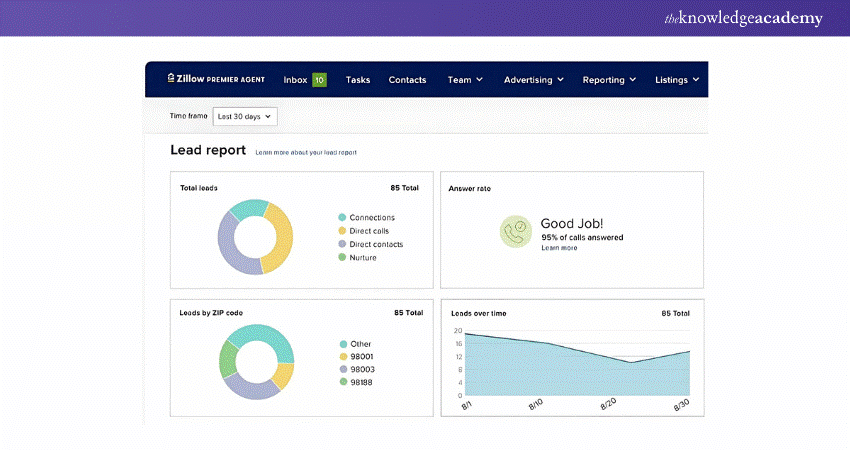Click Learn more about your lead report
The image size is (850, 450).
(306, 153)
